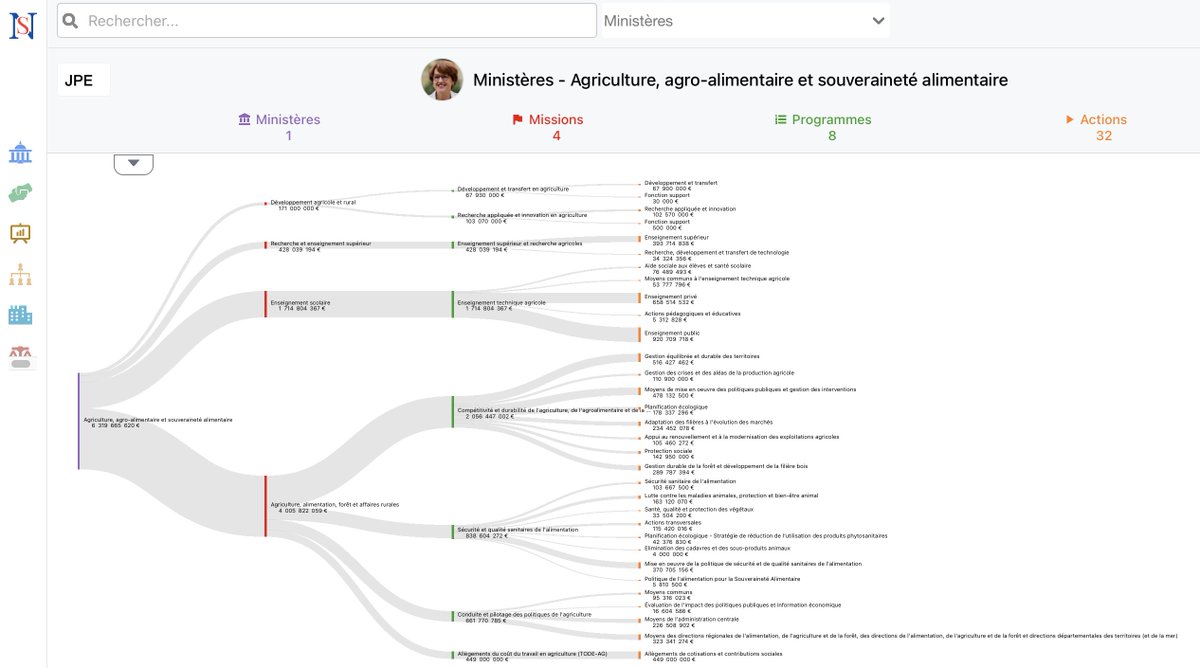Viewport: 1200px width, 668px height.
Task: Open the blue city buildings sidebar icon
Action: click(x=20, y=314)
